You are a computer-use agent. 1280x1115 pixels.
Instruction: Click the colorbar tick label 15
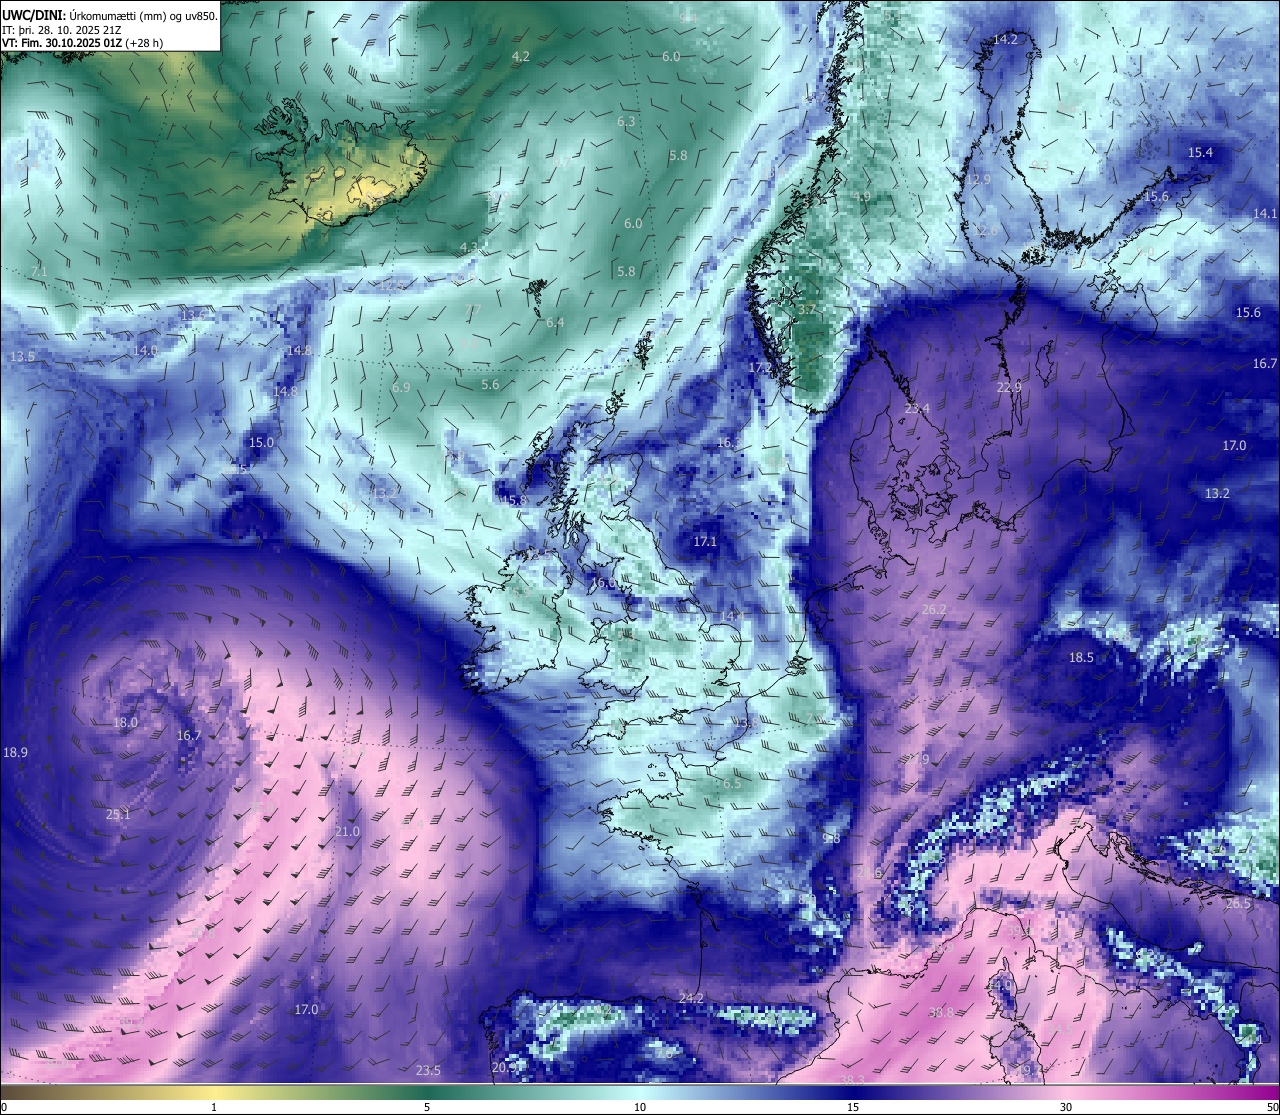[x=853, y=1107]
